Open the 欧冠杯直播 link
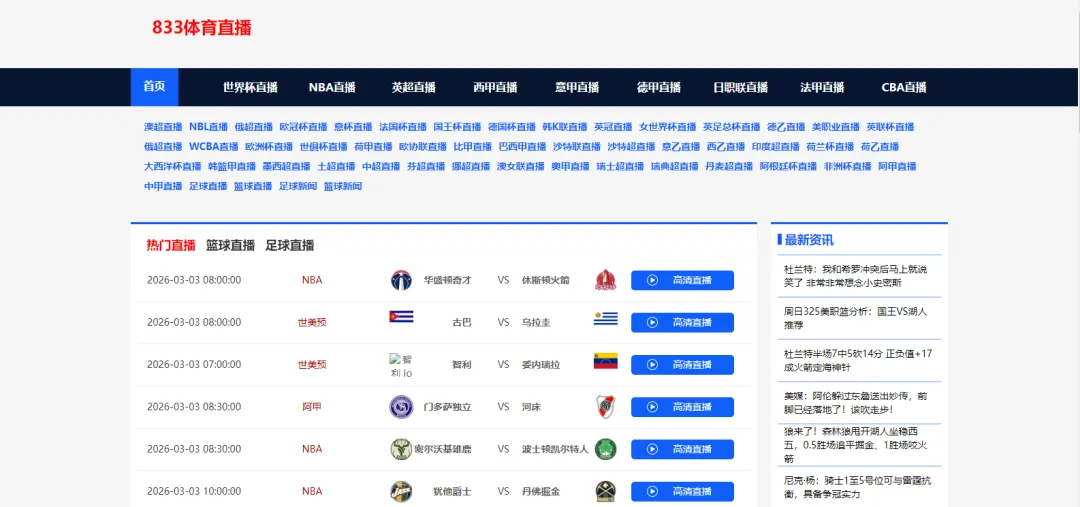Viewport: 1080px width, 507px height. pyautogui.click(x=303, y=127)
